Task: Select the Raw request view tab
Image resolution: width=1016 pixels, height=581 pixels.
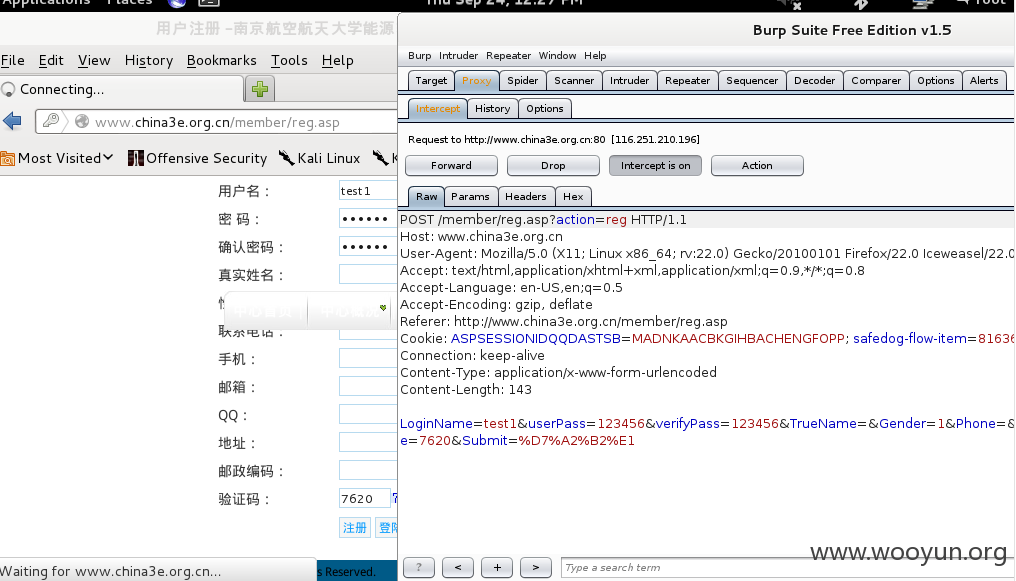Action: pyautogui.click(x=426, y=196)
